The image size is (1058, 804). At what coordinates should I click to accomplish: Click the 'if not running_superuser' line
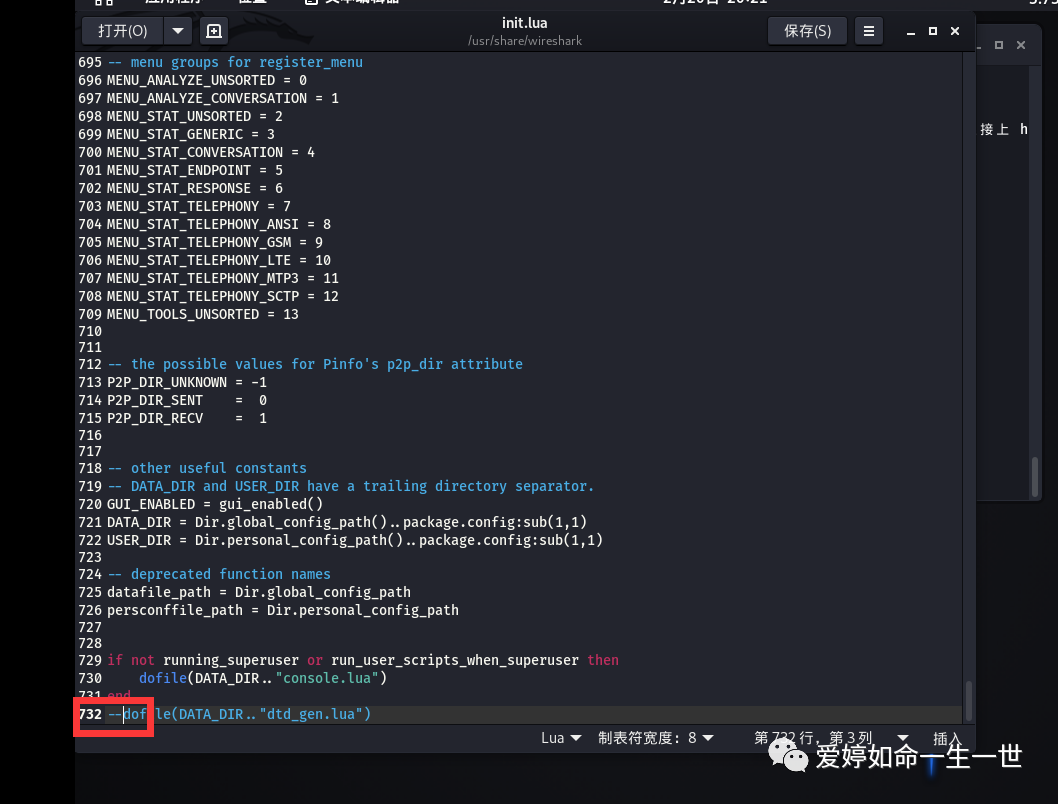point(363,660)
